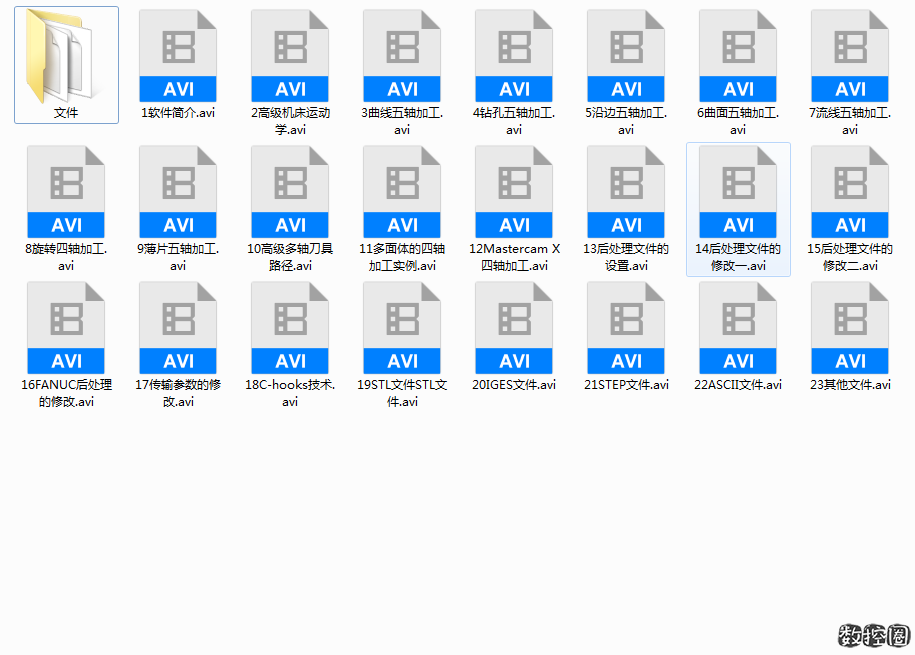
Task: Select the 16FANUC后处理的修改.avi file icon
Action: (66, 328)
